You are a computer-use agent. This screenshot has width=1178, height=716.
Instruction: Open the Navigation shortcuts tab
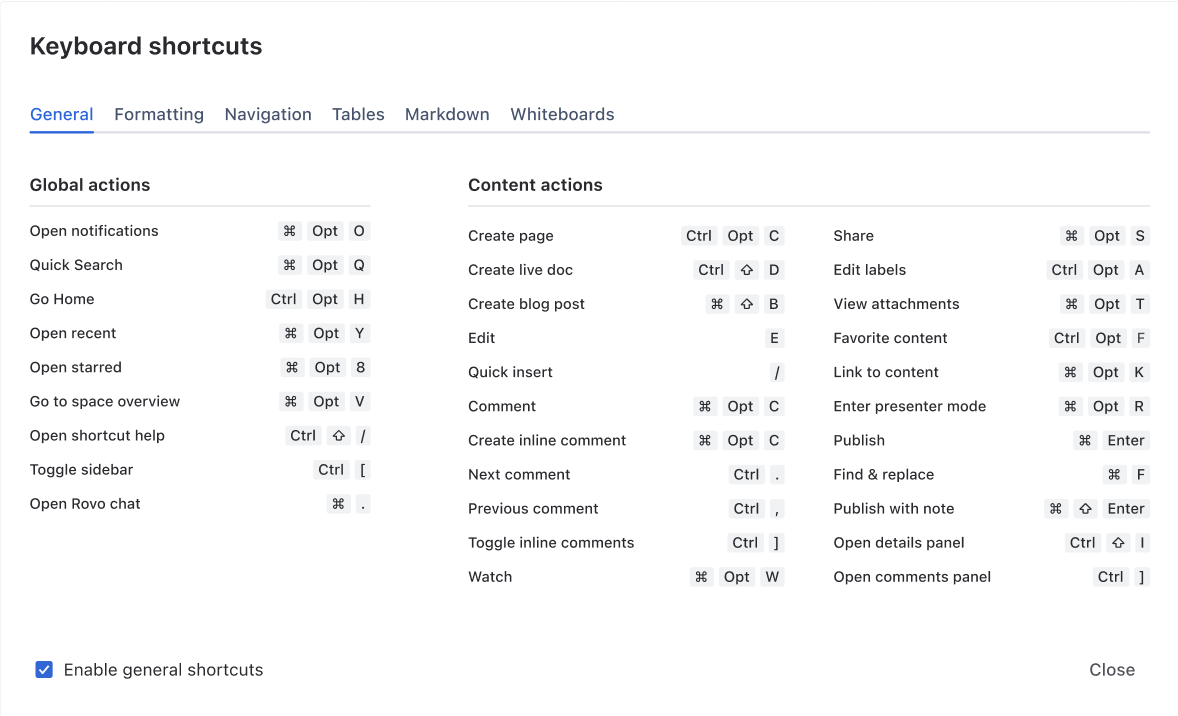(x=267, y=114)
